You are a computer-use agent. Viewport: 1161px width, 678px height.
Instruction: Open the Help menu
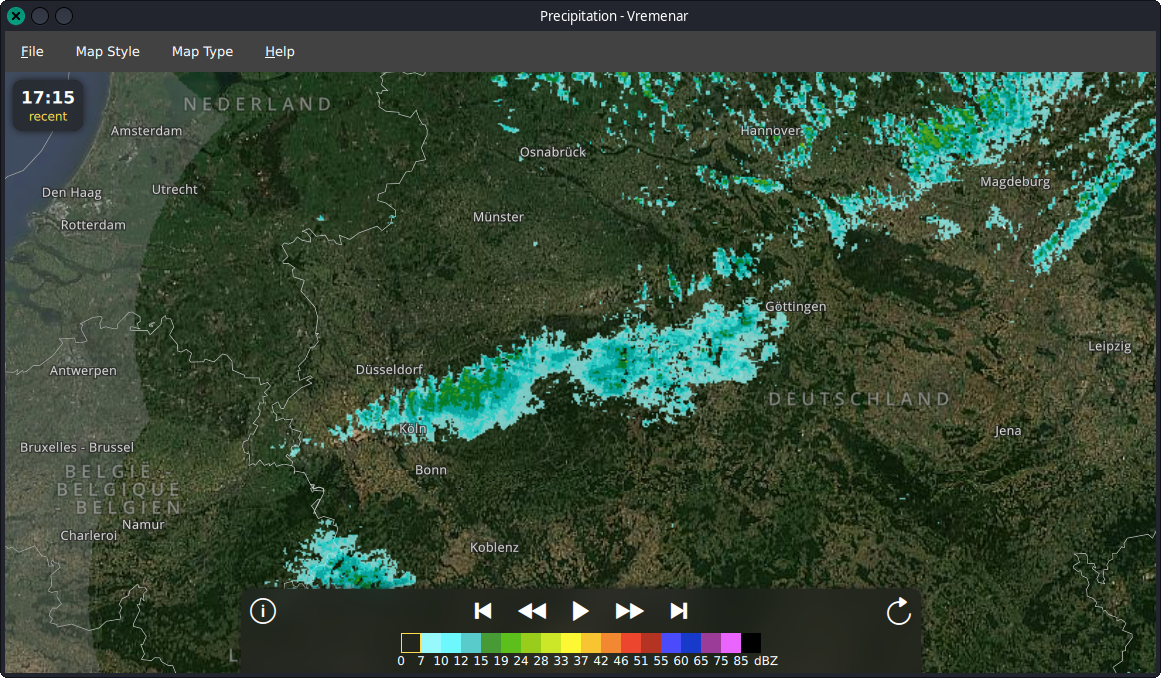tap(280, 51)
